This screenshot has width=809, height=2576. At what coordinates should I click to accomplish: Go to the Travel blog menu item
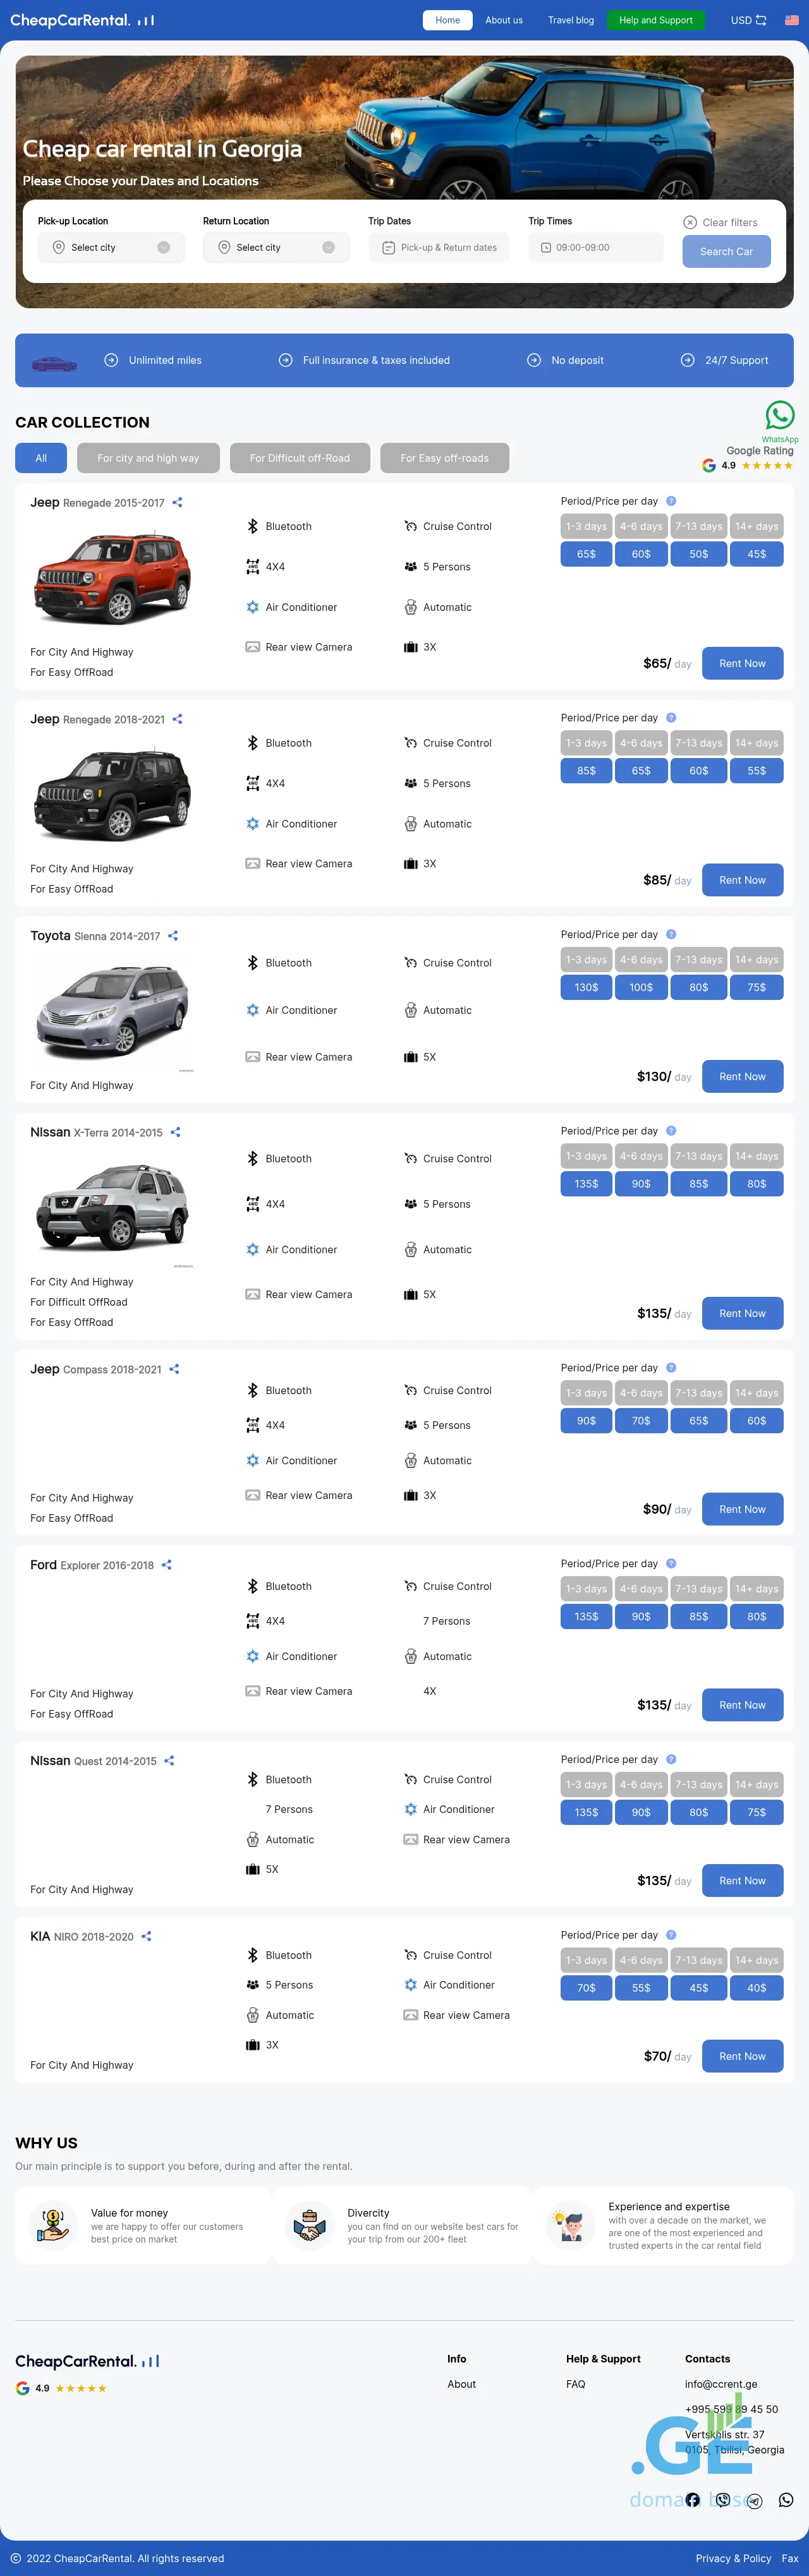(x=570, y=20)
